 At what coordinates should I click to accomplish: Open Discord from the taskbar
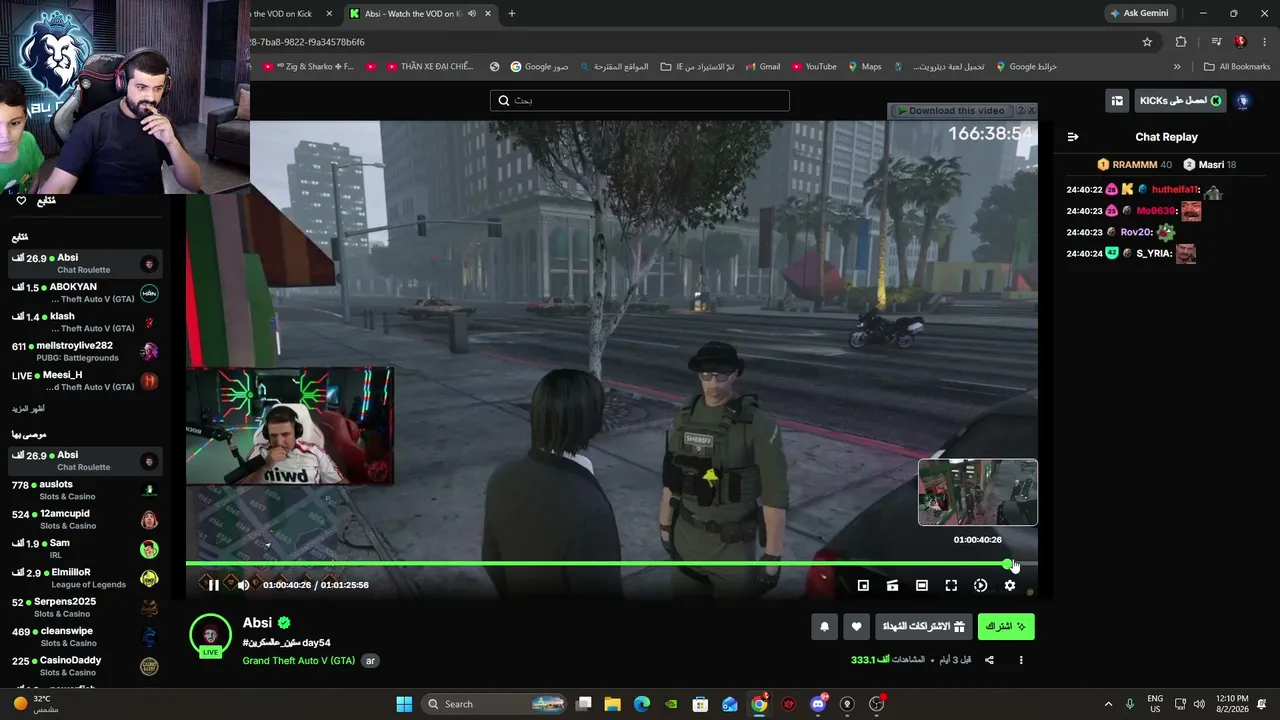tap(818, 704)
